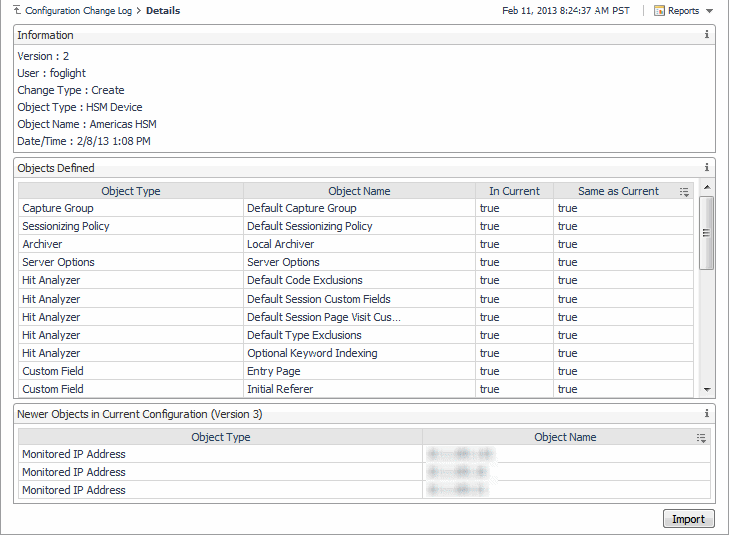The width and height of the screenshot is (729, 535).
Task: Sort by In Current column header
Action: [514, 191]
